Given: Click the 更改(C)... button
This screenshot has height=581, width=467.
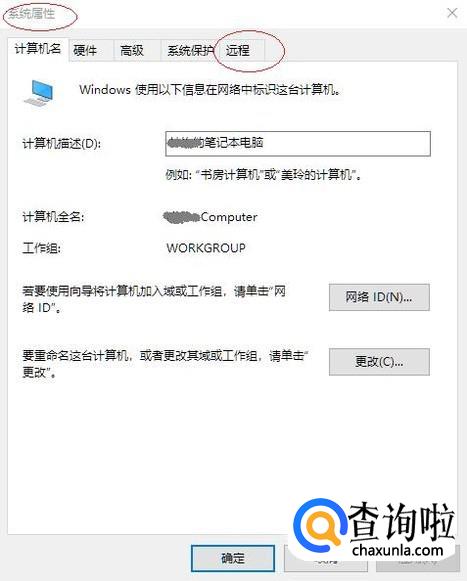Looking at the screenshot, I should 379,362.
